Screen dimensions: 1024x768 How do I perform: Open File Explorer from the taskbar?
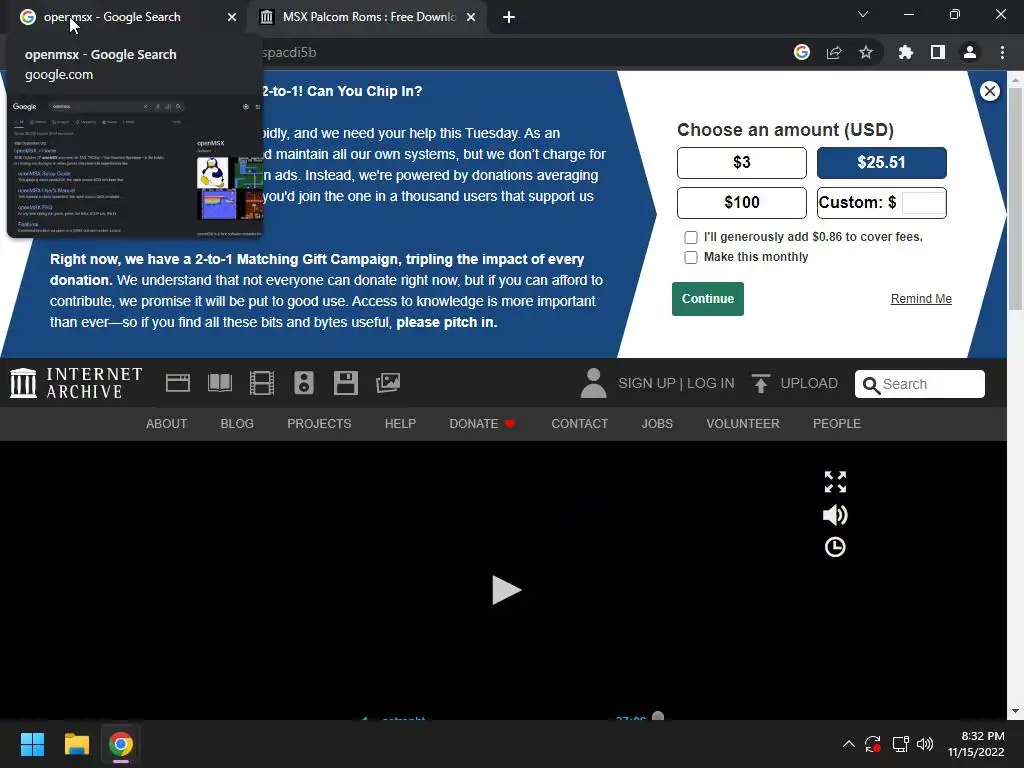(76, 744)
